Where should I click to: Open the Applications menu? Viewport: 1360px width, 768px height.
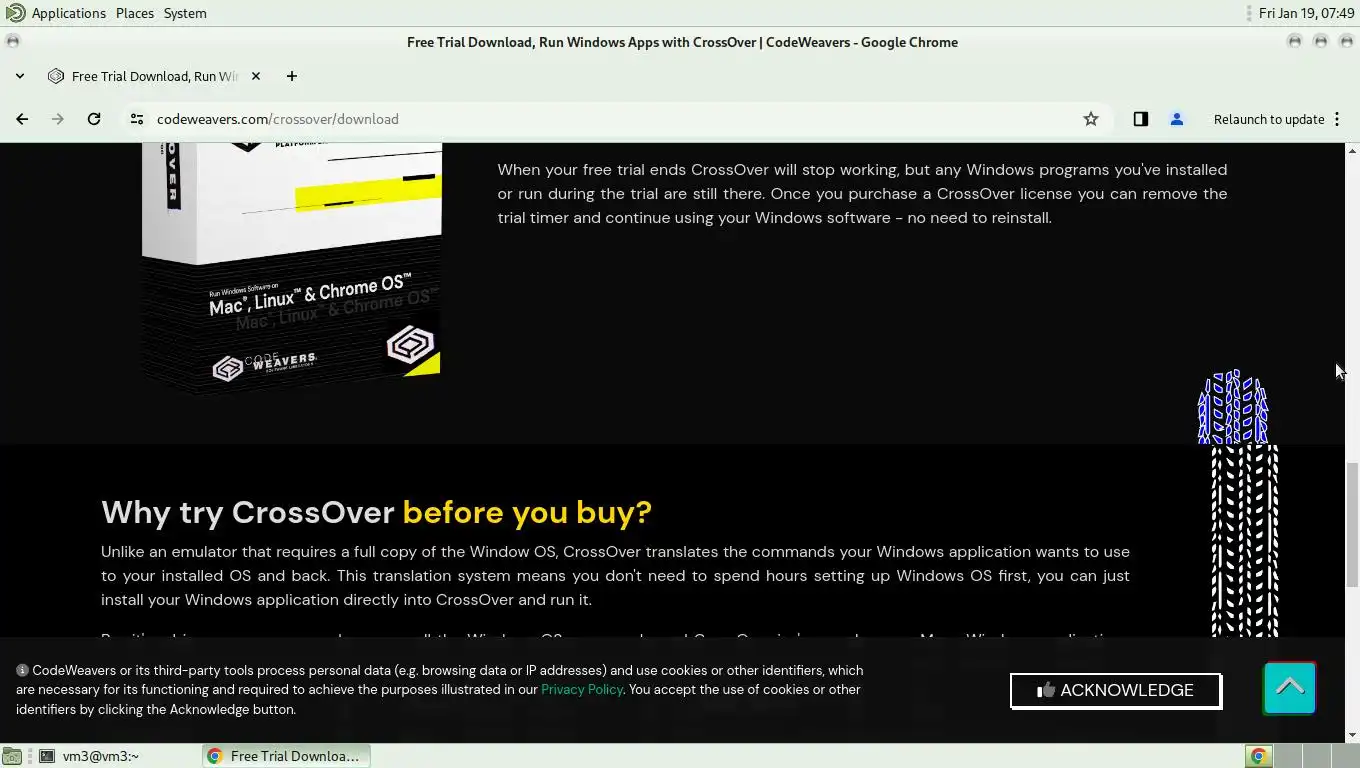coord(68,13)
